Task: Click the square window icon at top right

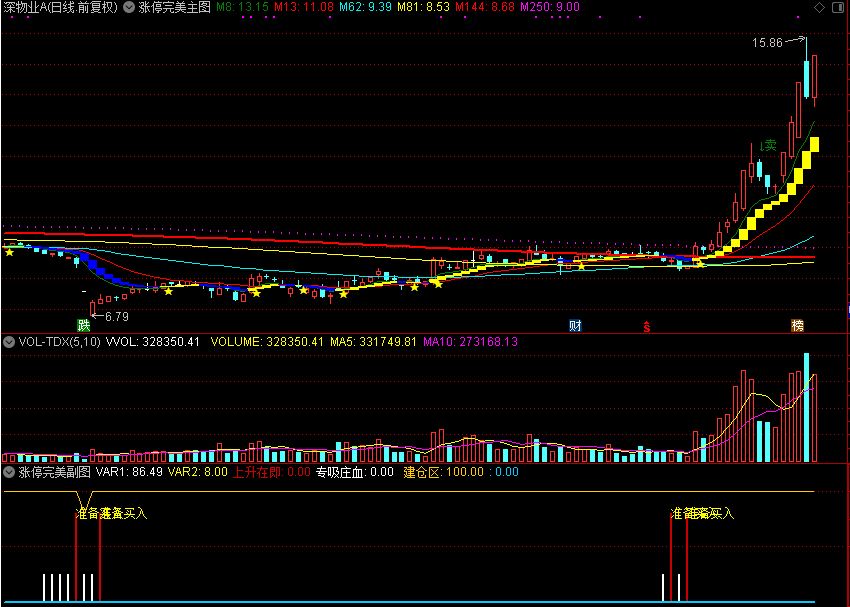Action: [837, 7]
